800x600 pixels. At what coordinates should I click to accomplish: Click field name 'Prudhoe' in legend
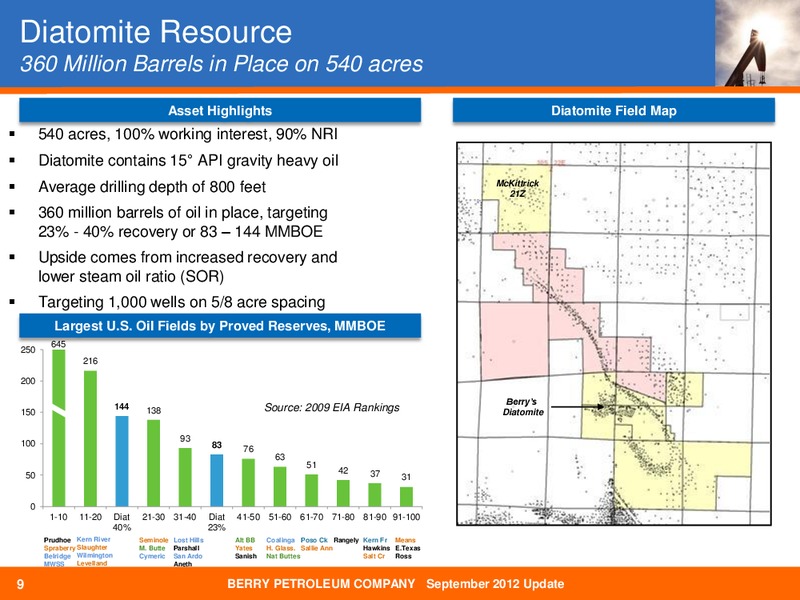(x=57, y=540)
